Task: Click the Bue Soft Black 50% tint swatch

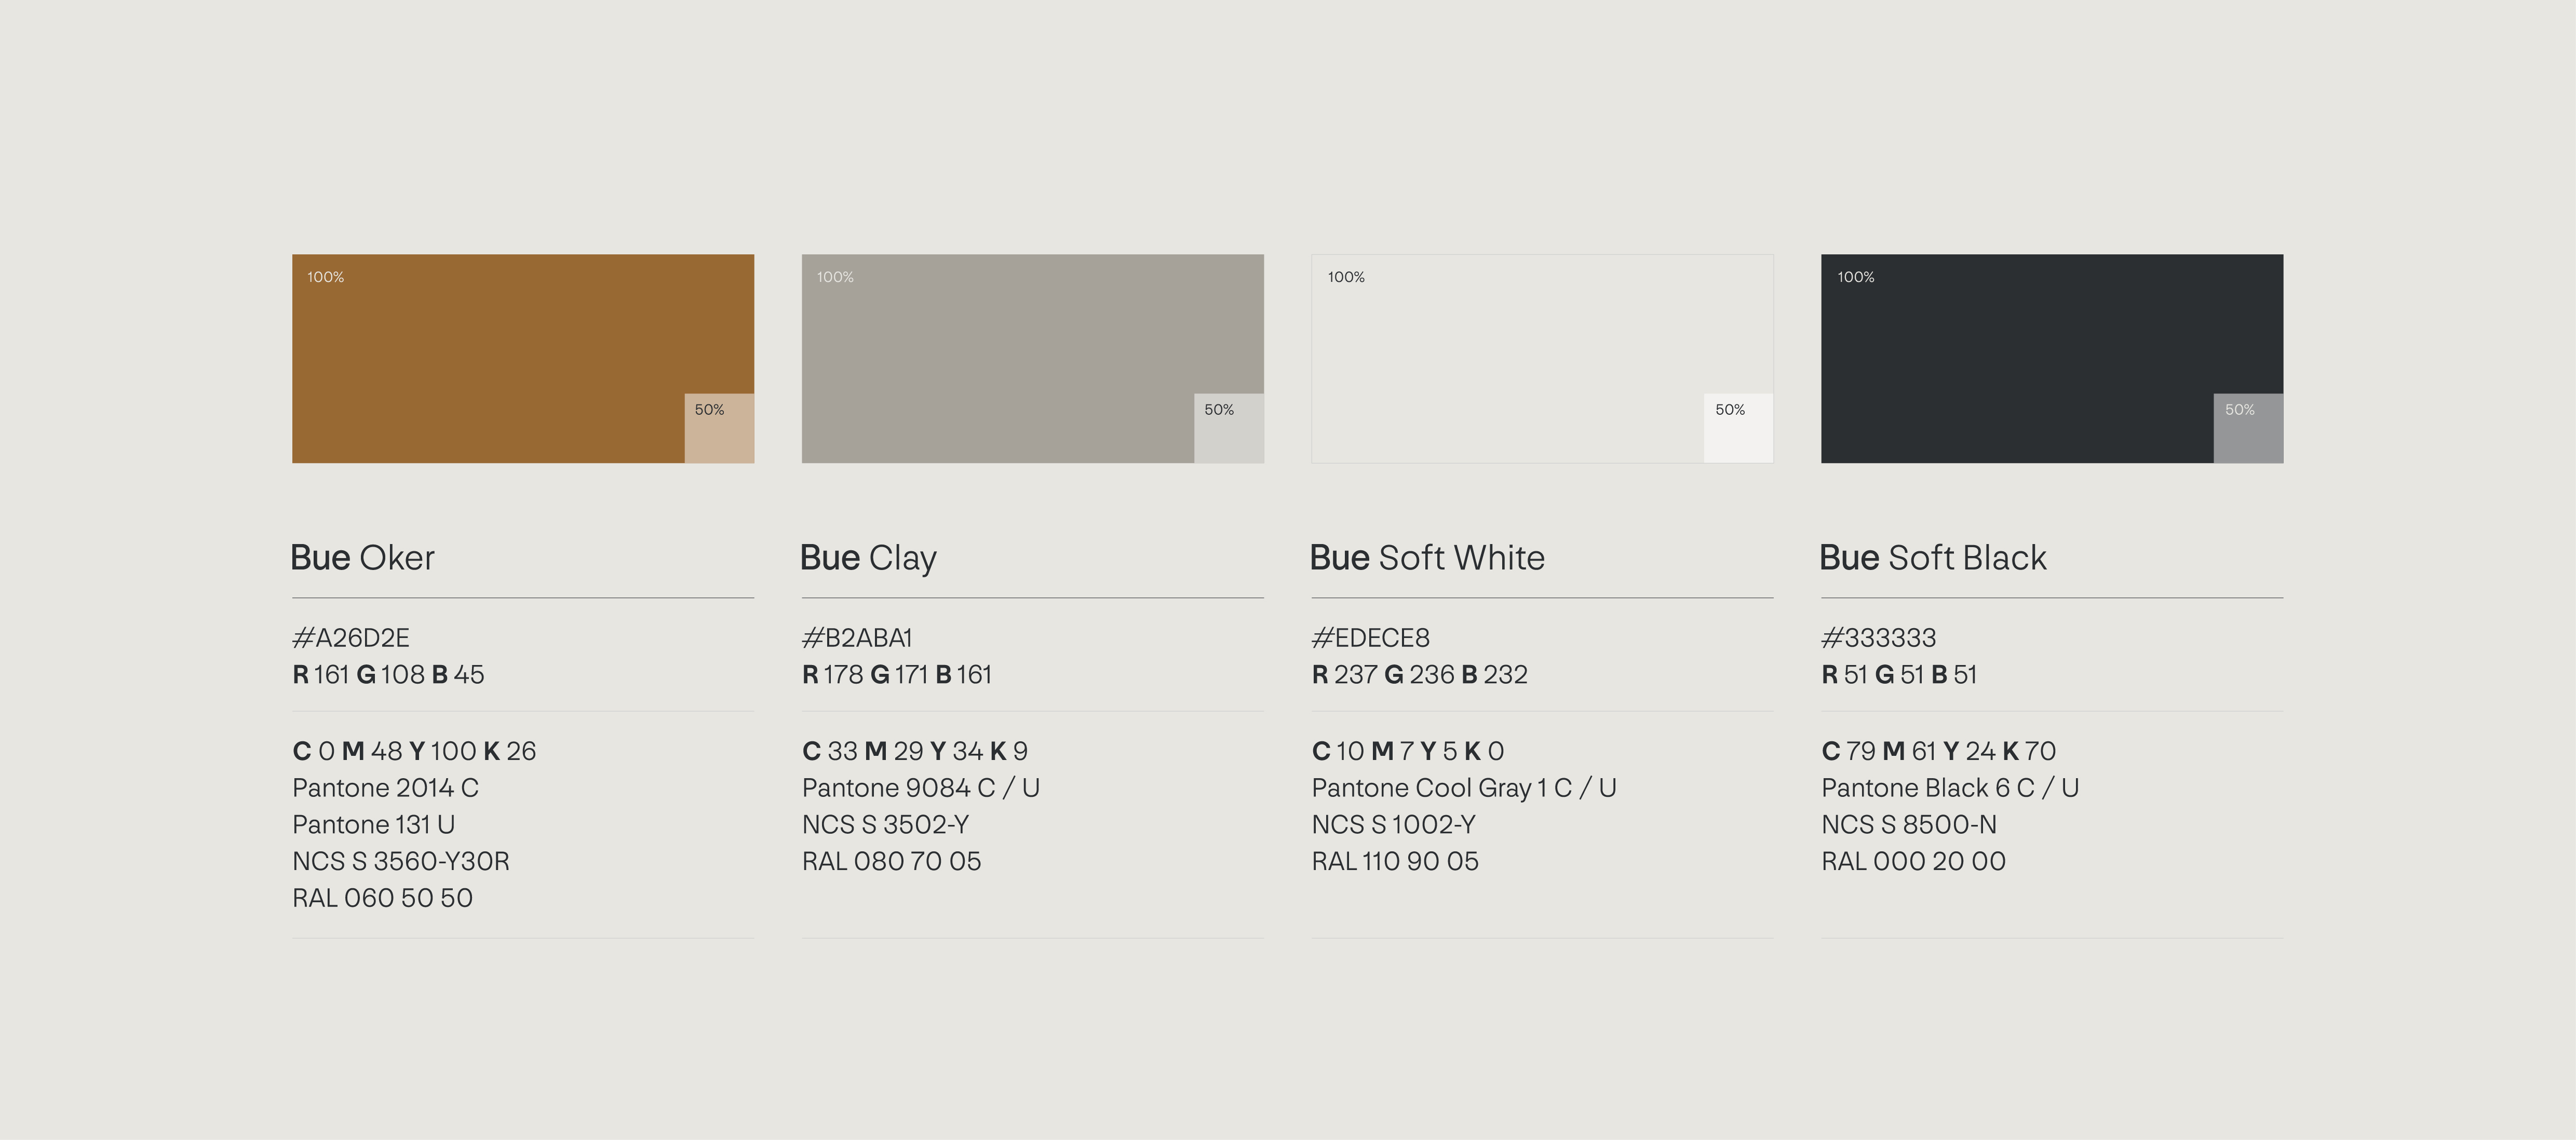Action: point(2248,428)
